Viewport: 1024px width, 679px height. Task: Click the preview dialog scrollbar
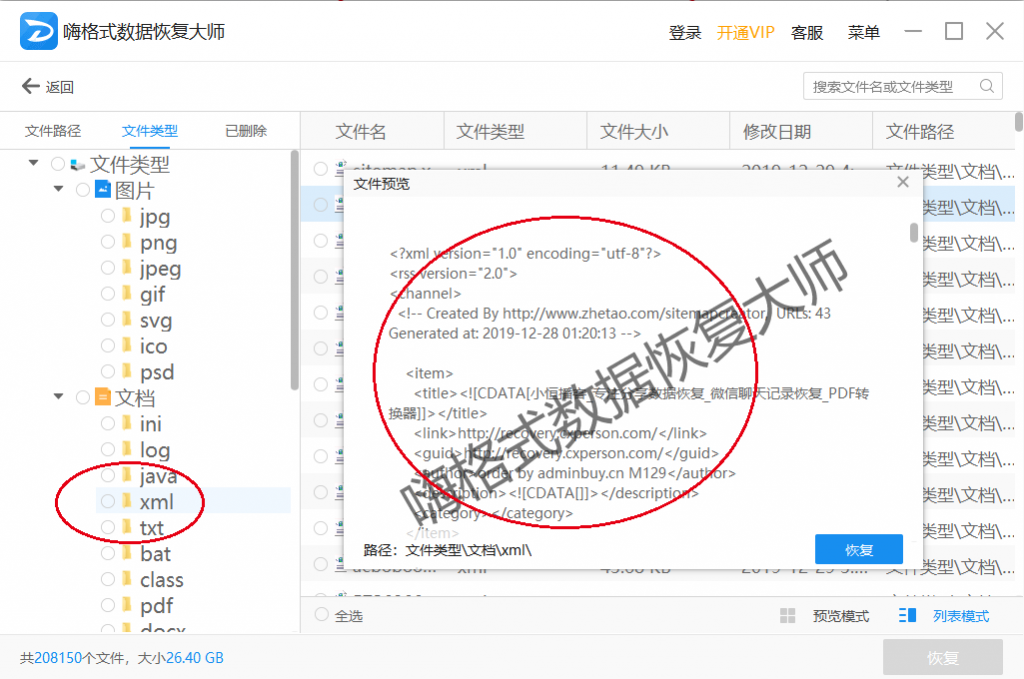tap(914, 232)
